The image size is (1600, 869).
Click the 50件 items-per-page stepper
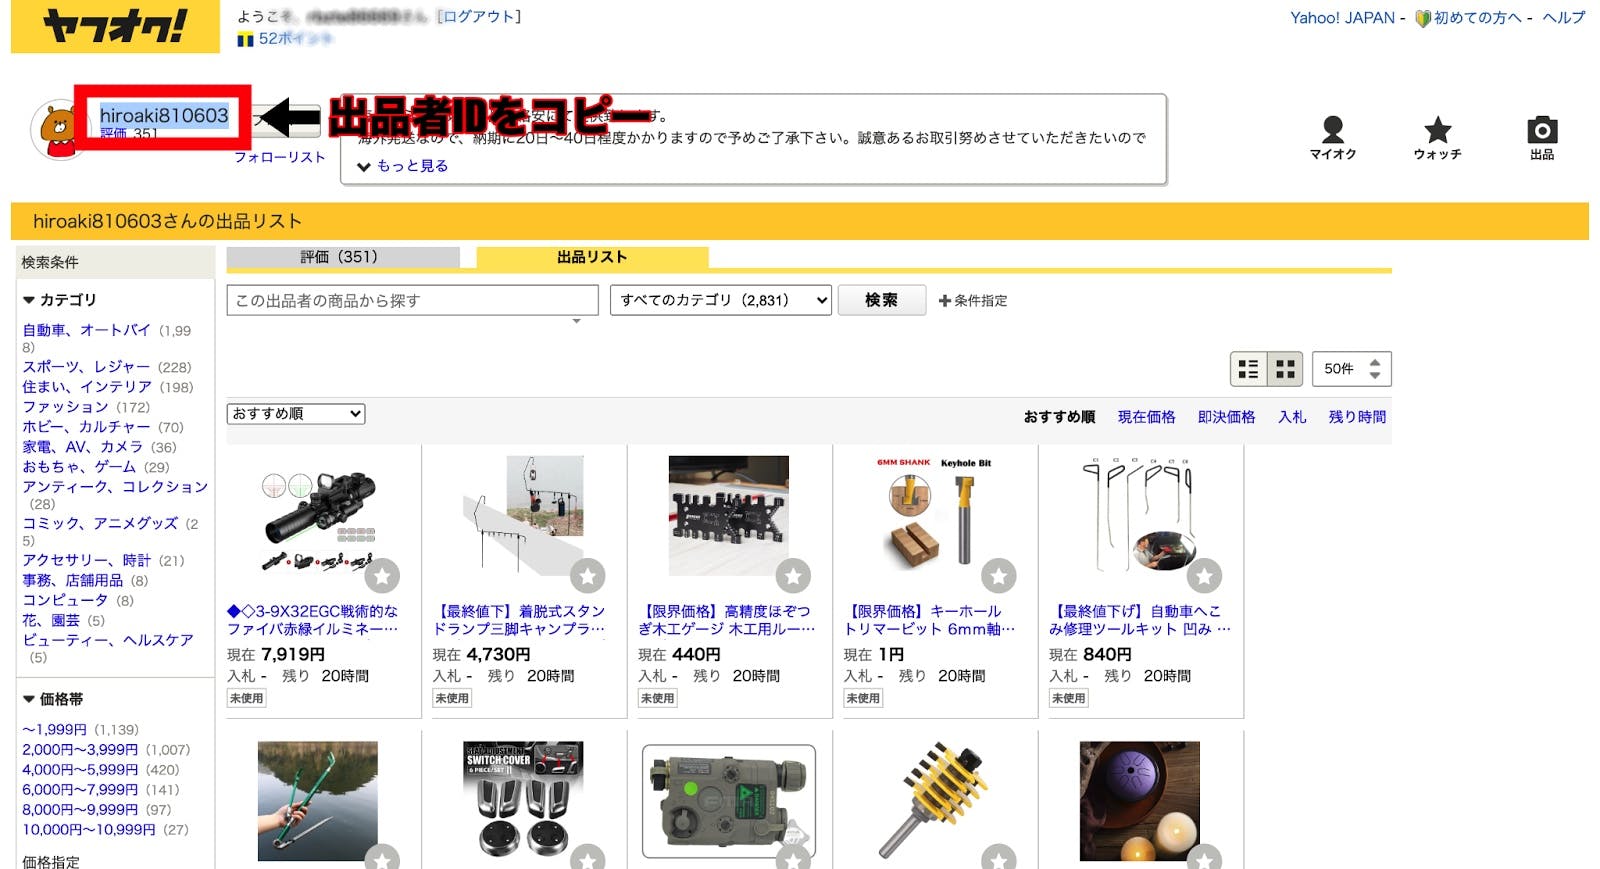pyautogui.click(x=1351, y=369)
